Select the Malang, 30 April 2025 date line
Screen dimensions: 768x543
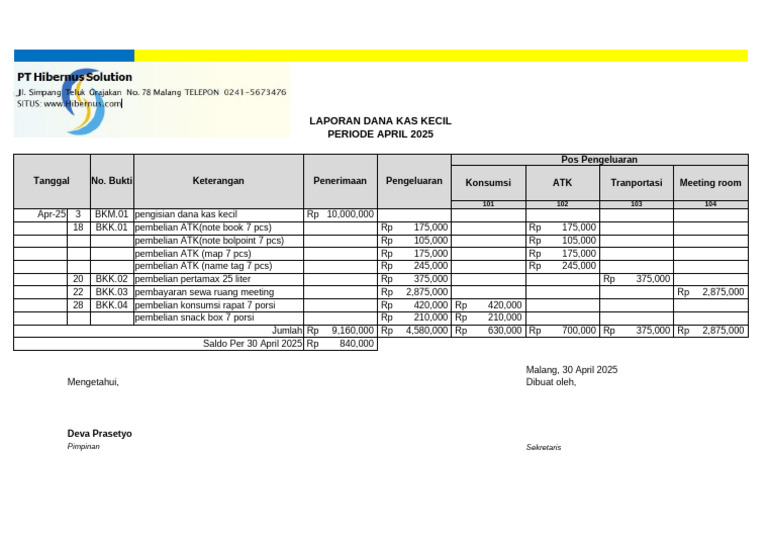(x=572, y=370)
